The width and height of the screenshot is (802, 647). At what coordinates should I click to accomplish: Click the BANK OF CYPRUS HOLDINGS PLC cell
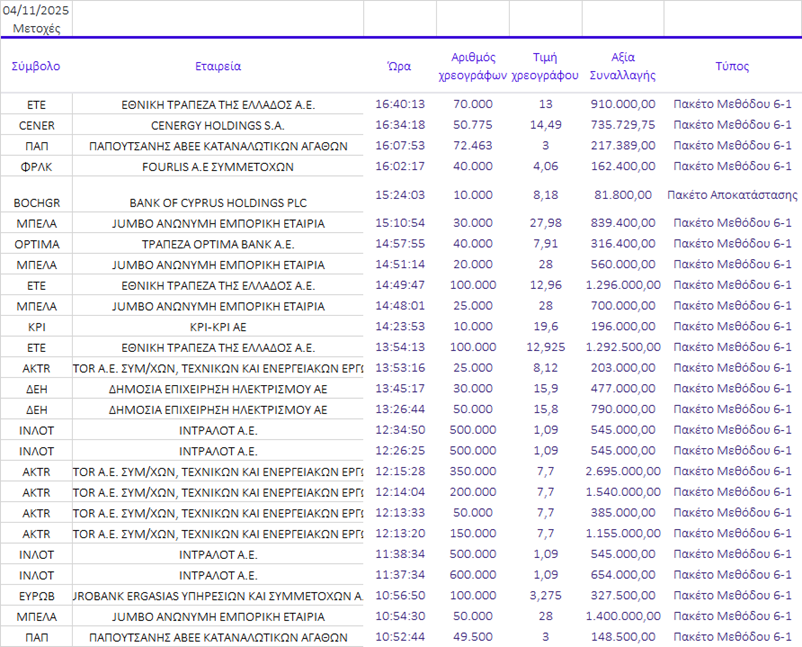(x=218, y=202)
